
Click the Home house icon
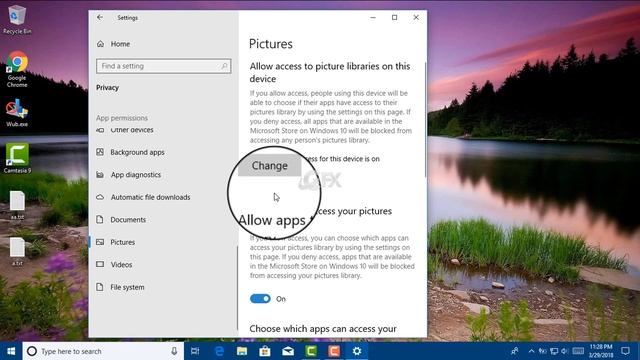coord(100,44)
